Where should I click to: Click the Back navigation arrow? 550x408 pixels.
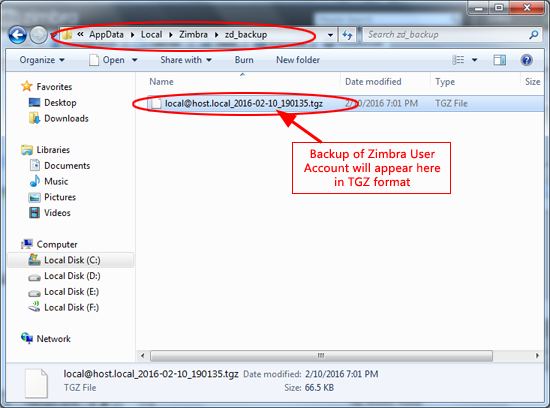pyautogui.click(x=17, y=35)
